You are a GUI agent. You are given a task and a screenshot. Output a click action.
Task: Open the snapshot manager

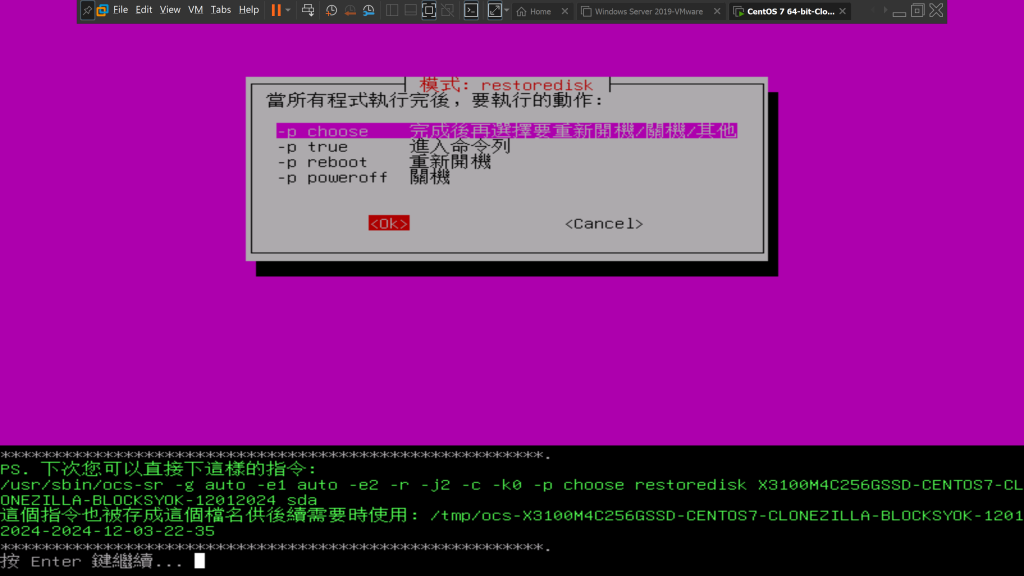(368, 11)
